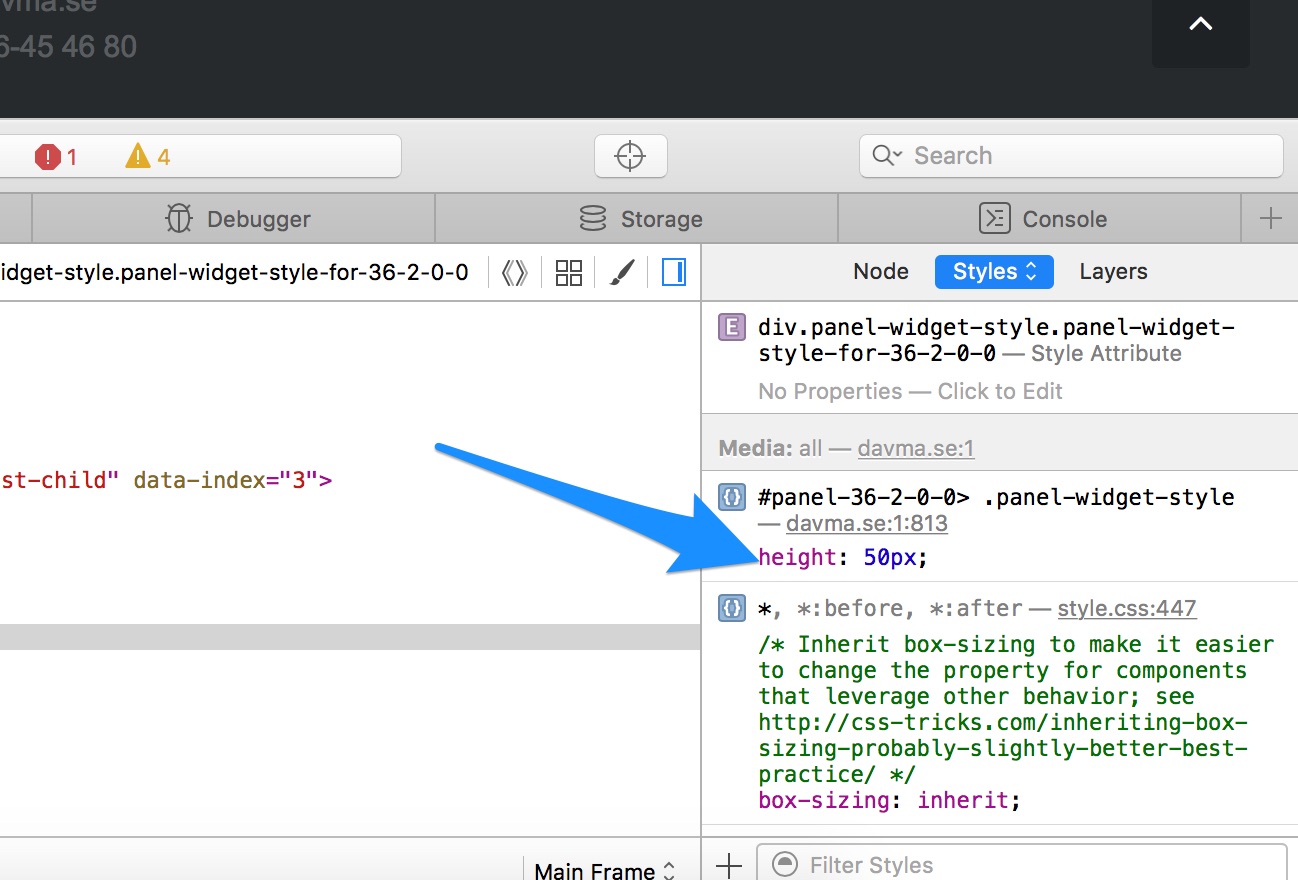Click the element selection crosshair button
This screenshot has height=880, width=1298.
(x=630, y=156)
